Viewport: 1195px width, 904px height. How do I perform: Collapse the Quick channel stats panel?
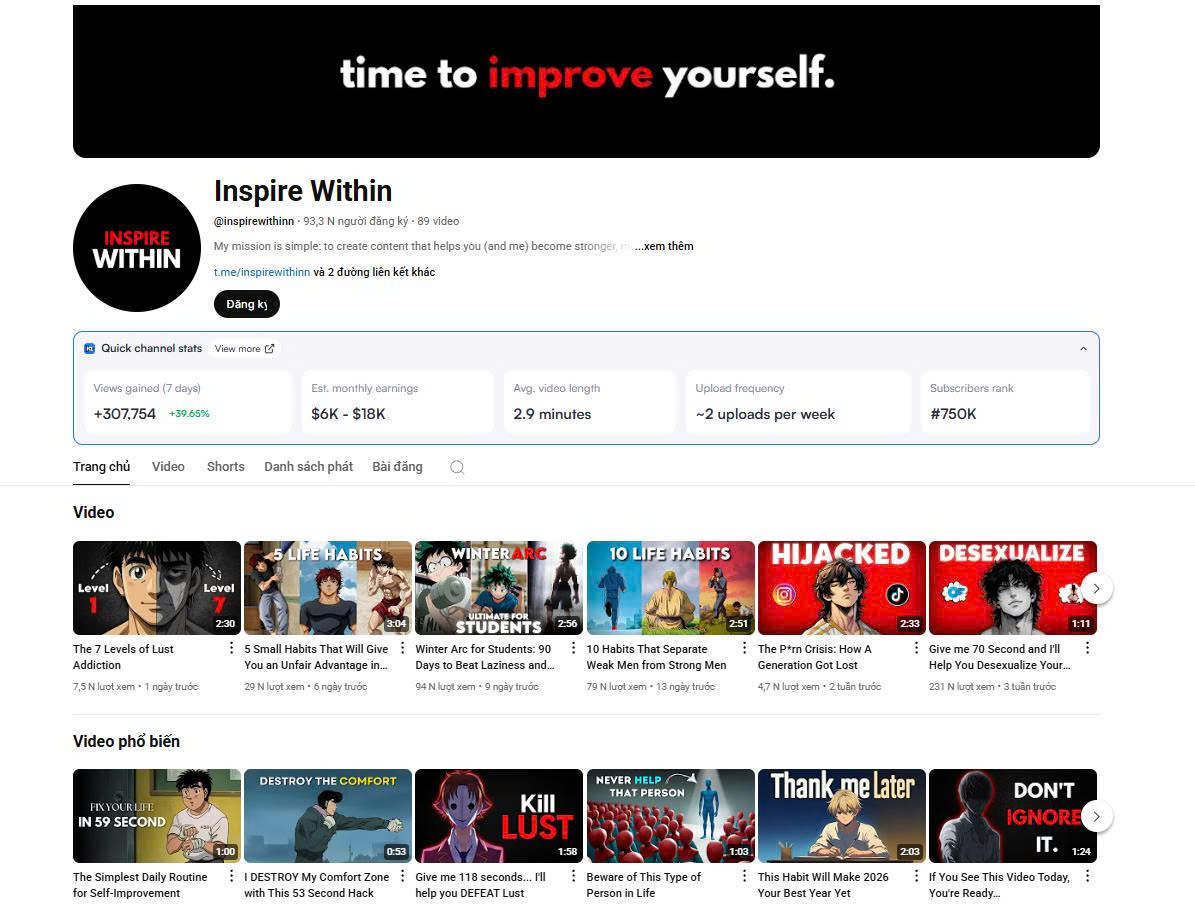click(x=1083, y=349)
